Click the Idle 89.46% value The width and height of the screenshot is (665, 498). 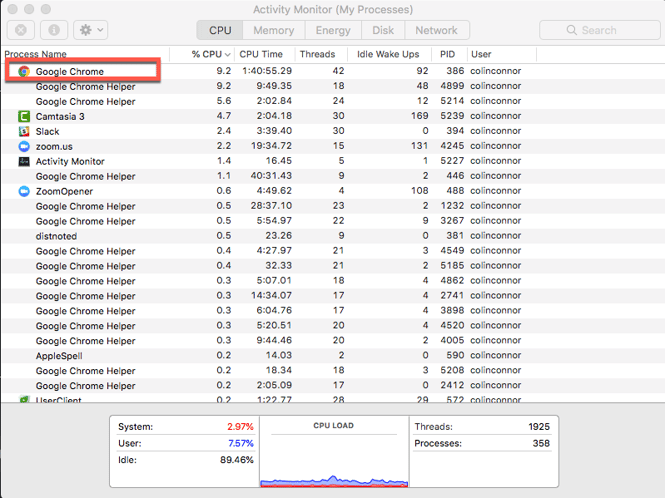237,460
